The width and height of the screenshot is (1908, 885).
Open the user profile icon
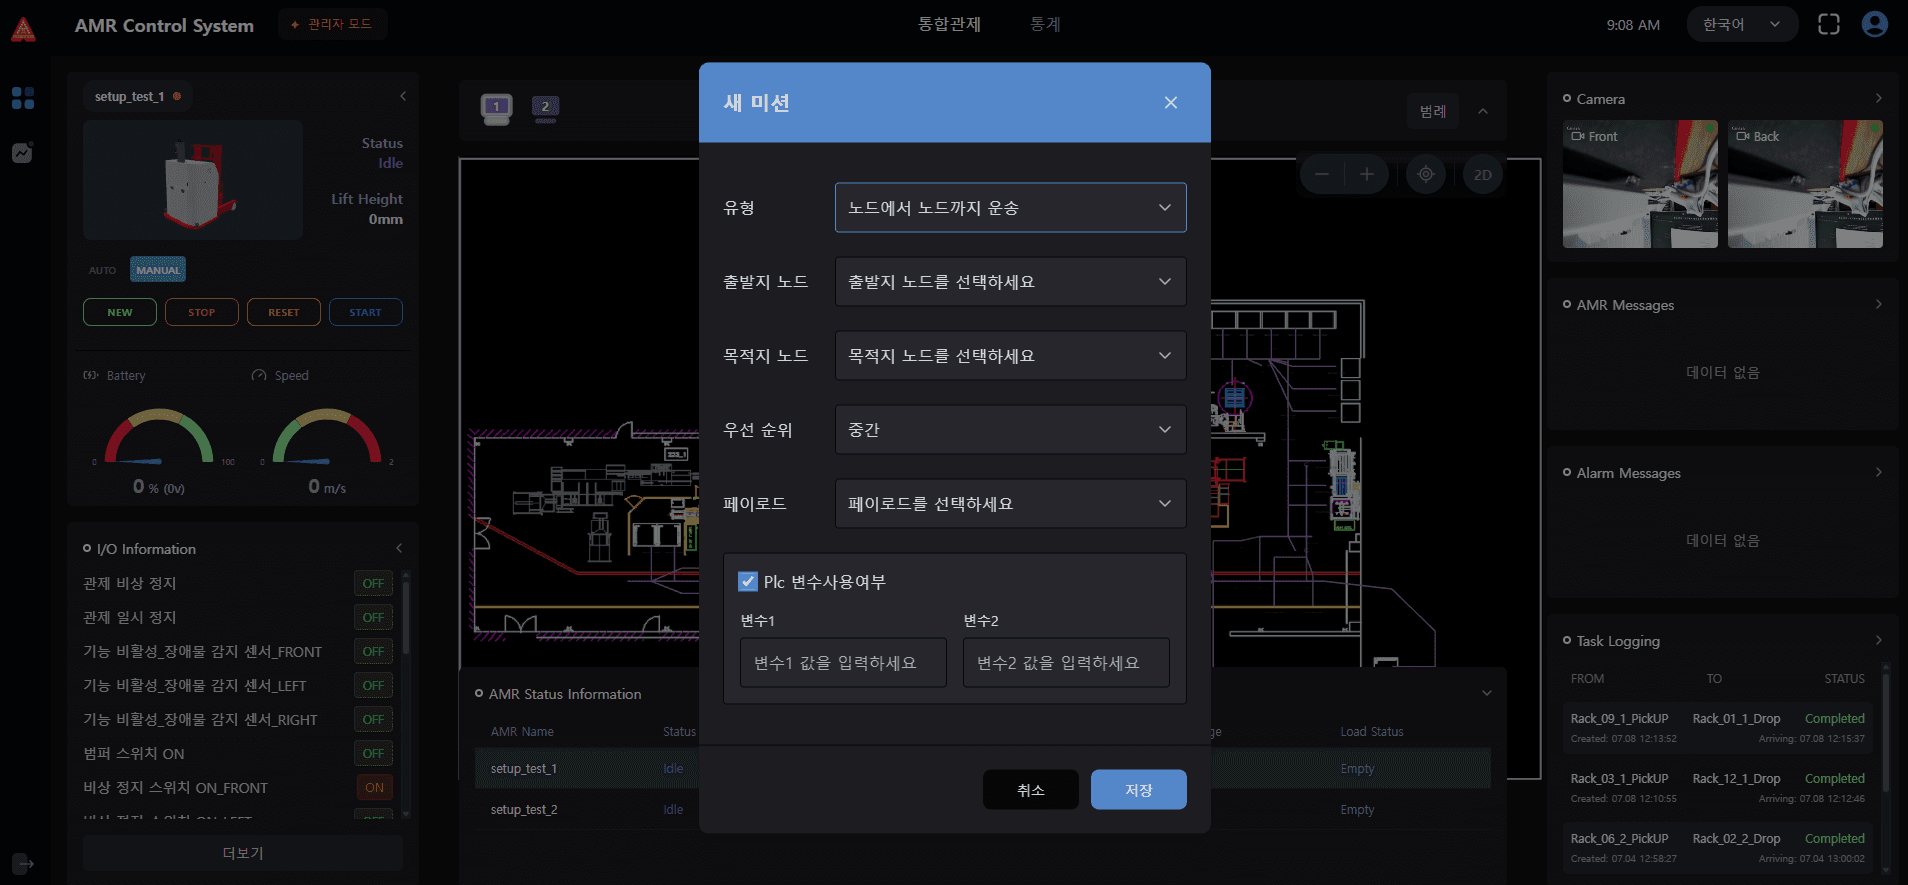[1874, 24]
